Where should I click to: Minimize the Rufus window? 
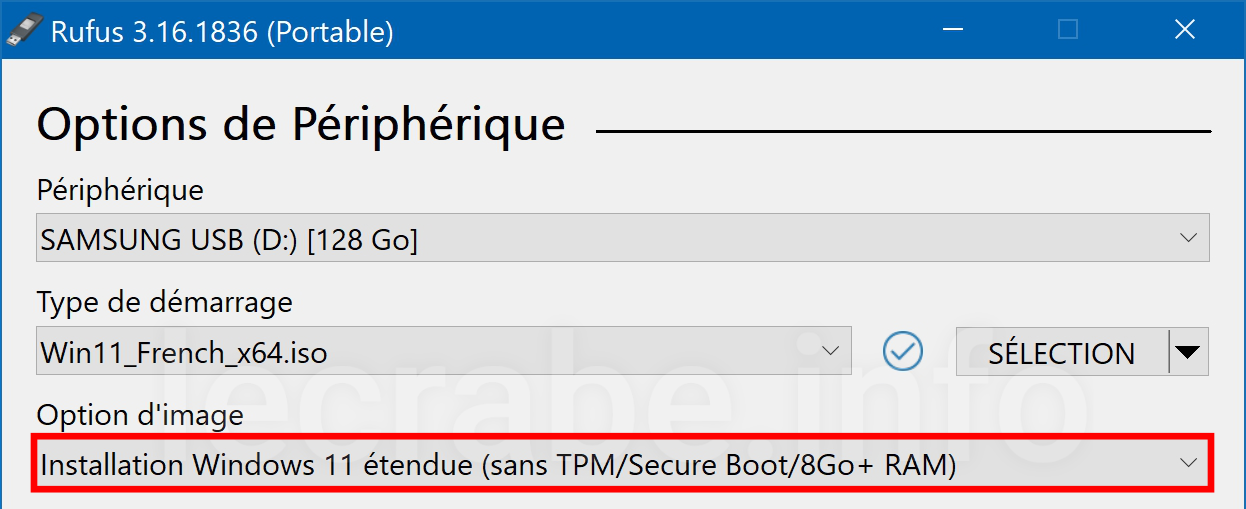(952, 30)
